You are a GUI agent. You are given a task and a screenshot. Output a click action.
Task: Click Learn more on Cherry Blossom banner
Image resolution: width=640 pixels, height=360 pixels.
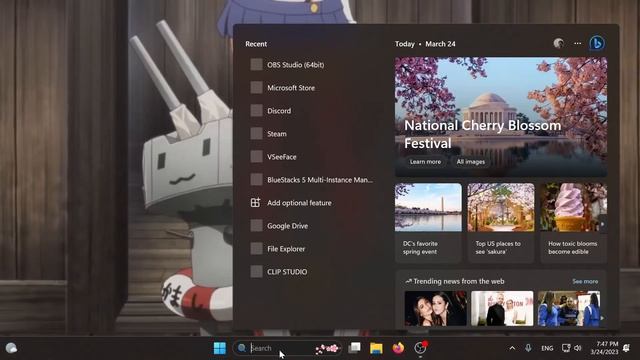click(425, 162)
